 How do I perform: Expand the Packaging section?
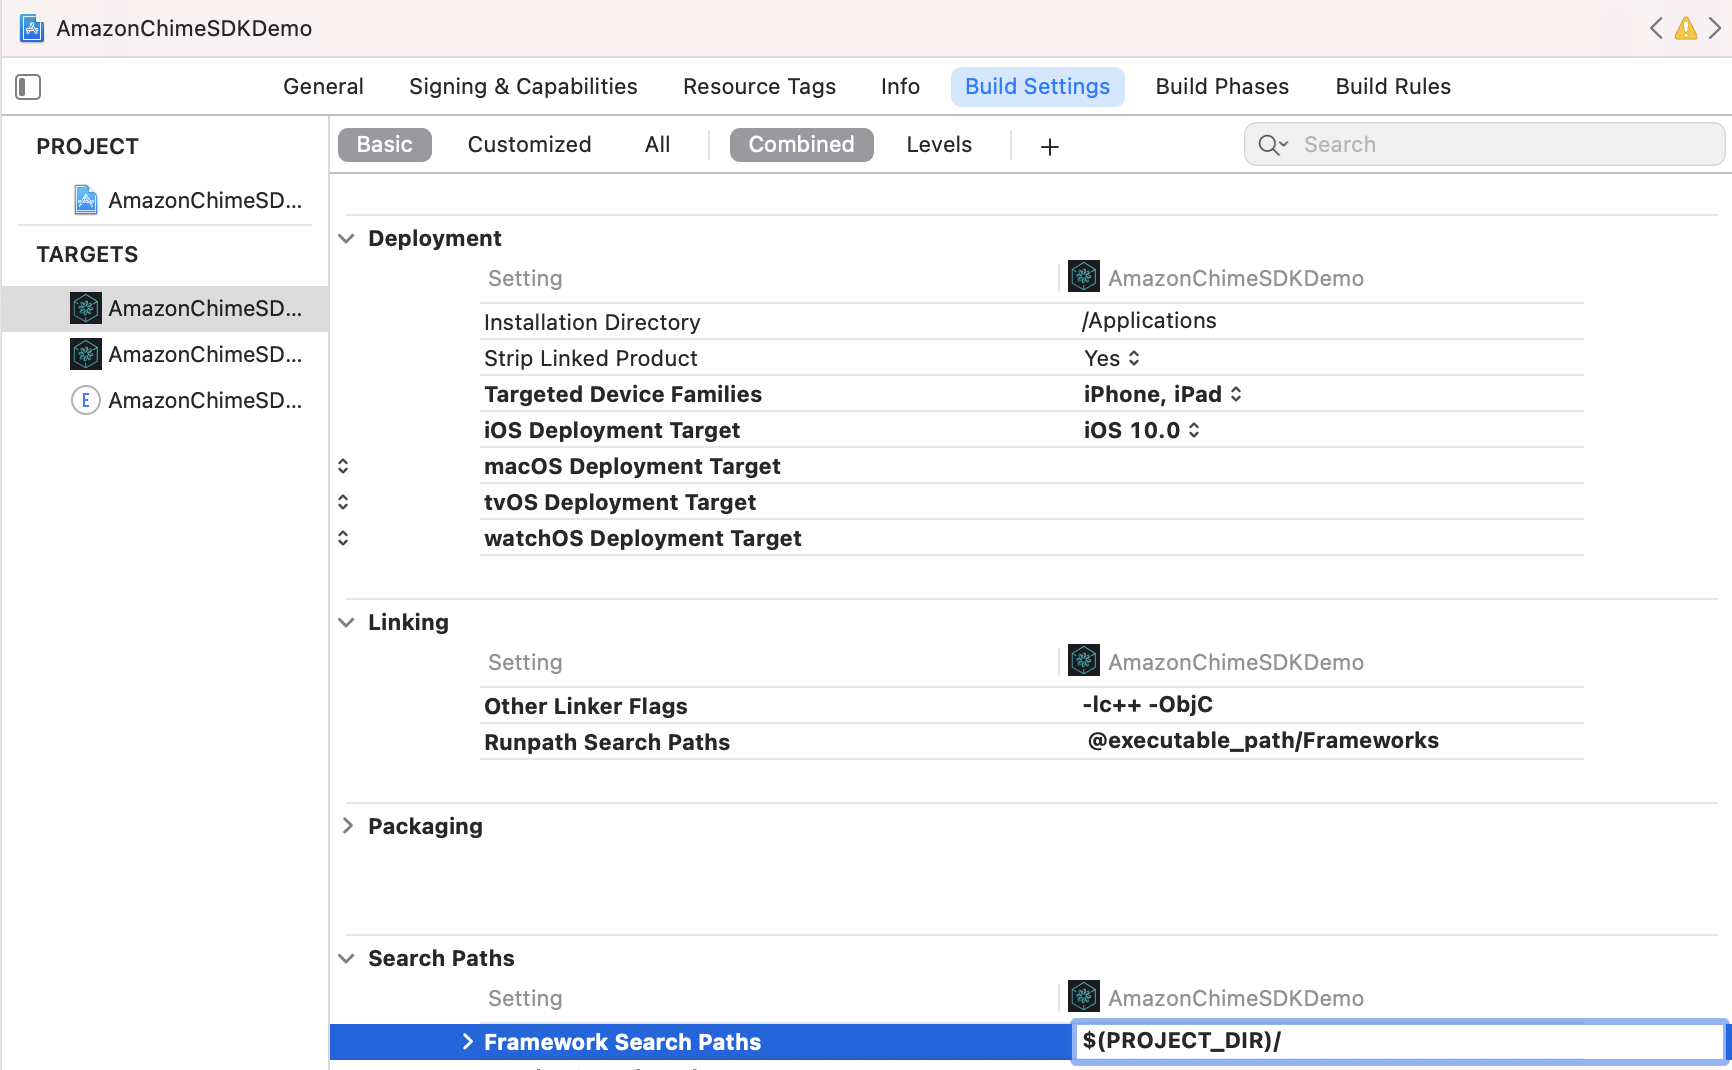click(347, 826)
